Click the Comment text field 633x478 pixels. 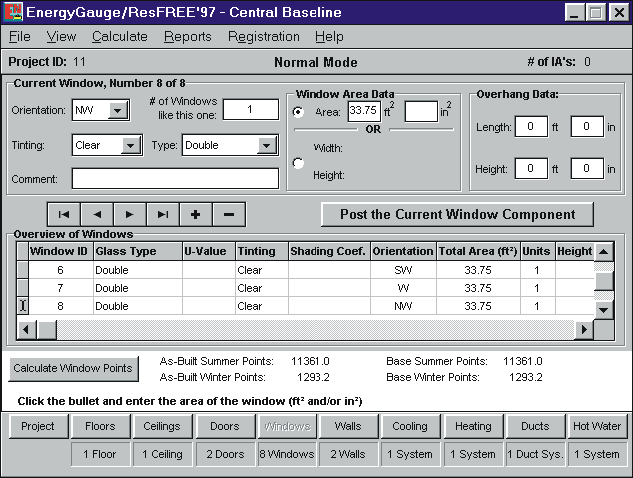pos(175,178)
